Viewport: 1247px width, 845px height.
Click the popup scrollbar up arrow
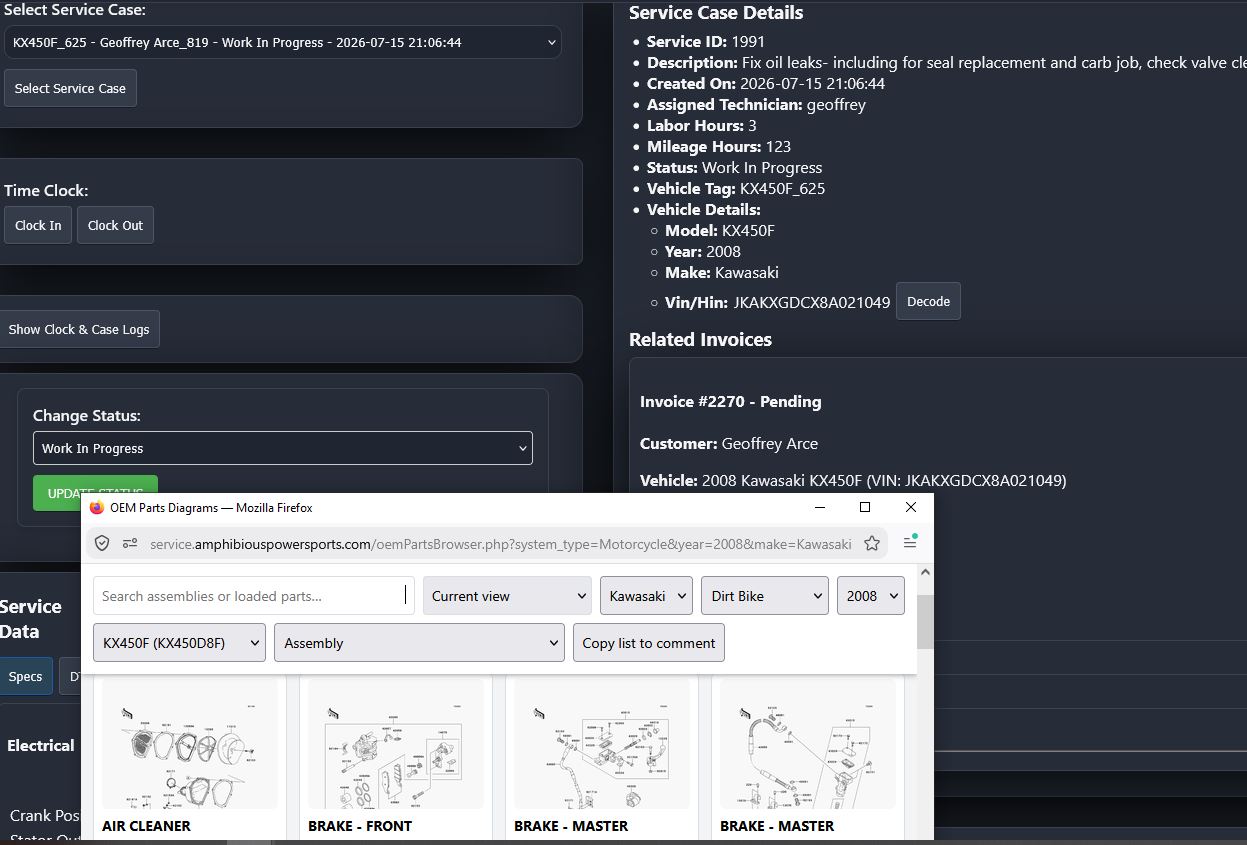tap(925, 573)
